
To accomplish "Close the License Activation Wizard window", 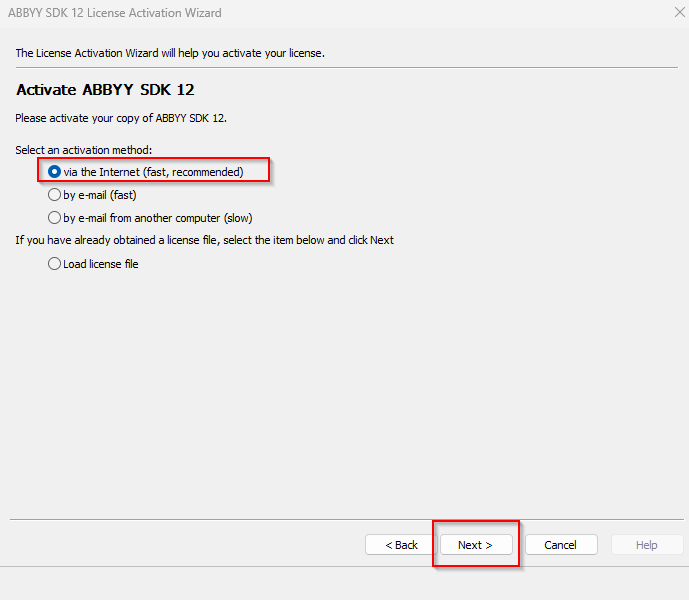I will (680, 13).
